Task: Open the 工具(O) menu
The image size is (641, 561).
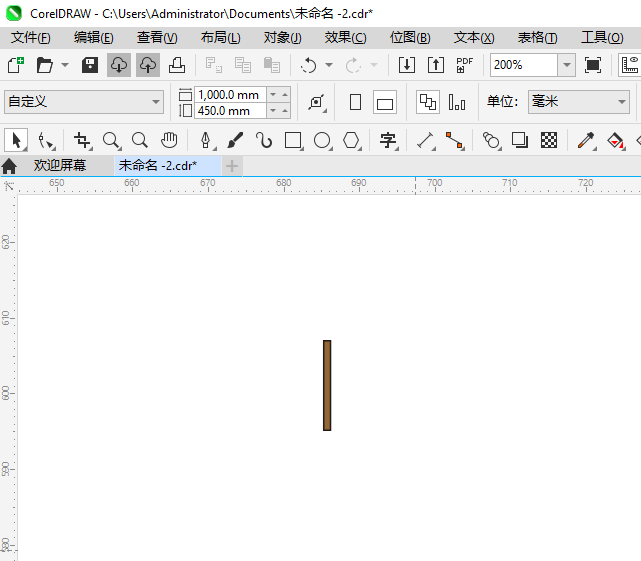Action: coord(602,38)
